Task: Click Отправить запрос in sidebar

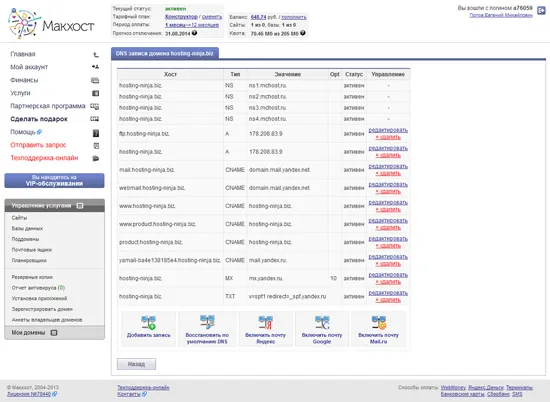Action: (38, 145)
